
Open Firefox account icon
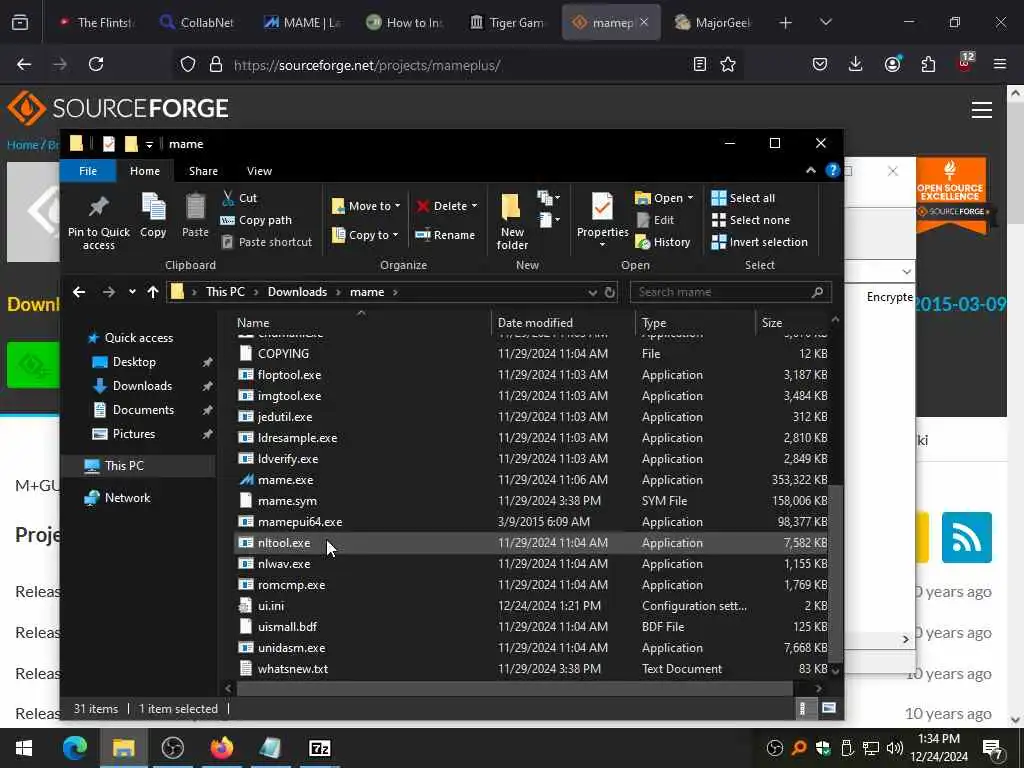pos(892,64)
